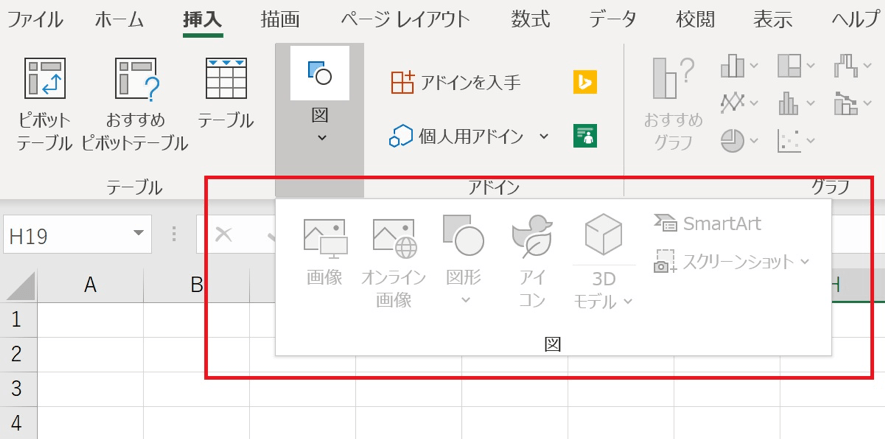Click the アドインを入手 add-in store icon
Image resolution: width=885 pixels, height=439 pixels.
(402, 82)
